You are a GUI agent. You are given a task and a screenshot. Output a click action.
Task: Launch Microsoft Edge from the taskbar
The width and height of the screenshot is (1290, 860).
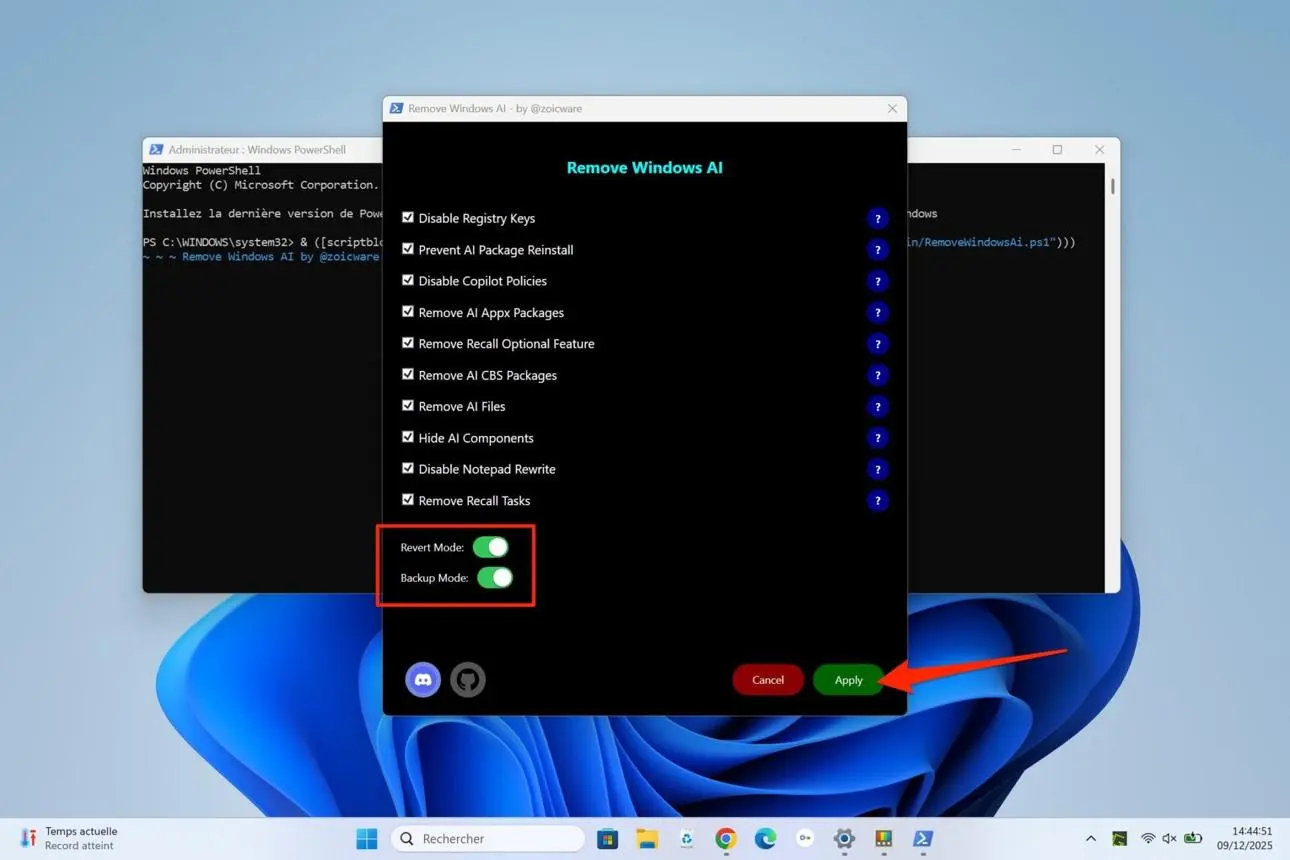[765, 839]
